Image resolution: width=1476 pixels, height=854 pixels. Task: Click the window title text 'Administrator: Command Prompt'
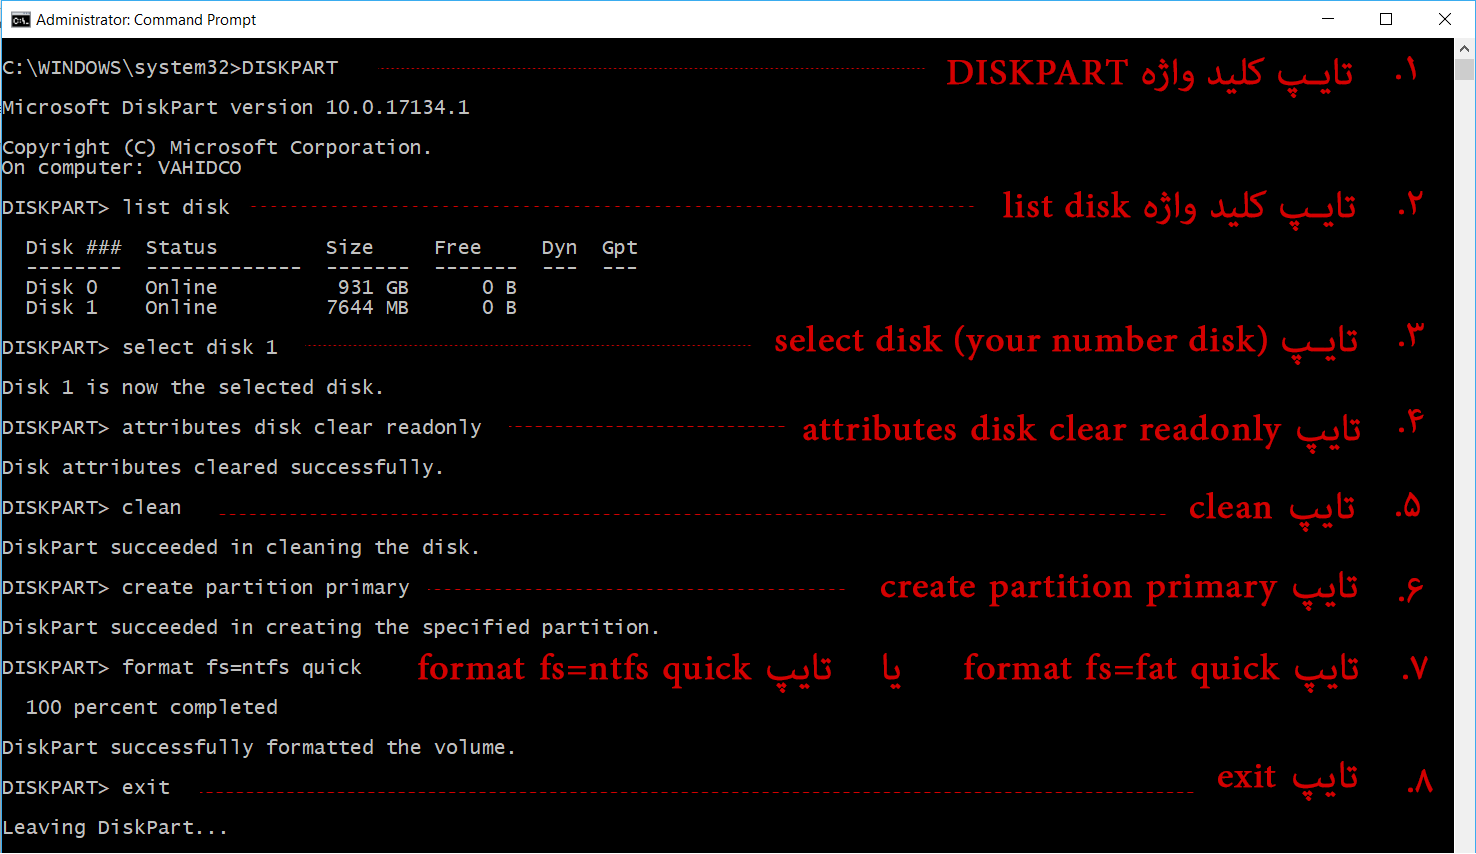(x=146, y=20)
